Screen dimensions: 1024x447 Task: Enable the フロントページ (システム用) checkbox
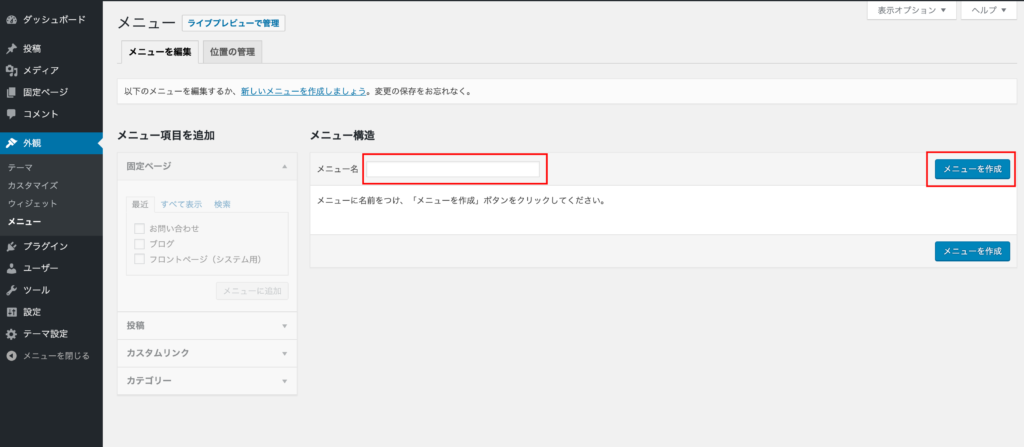pos(140,259)
